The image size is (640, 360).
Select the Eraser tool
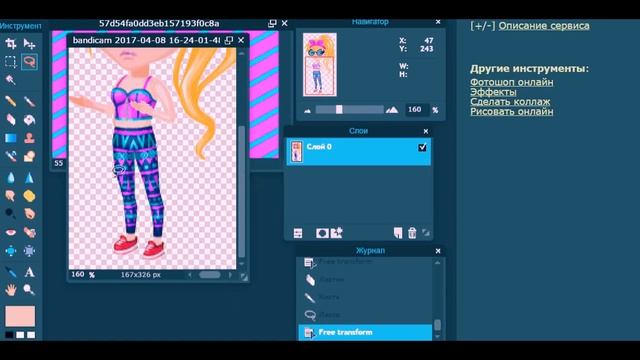11,120
